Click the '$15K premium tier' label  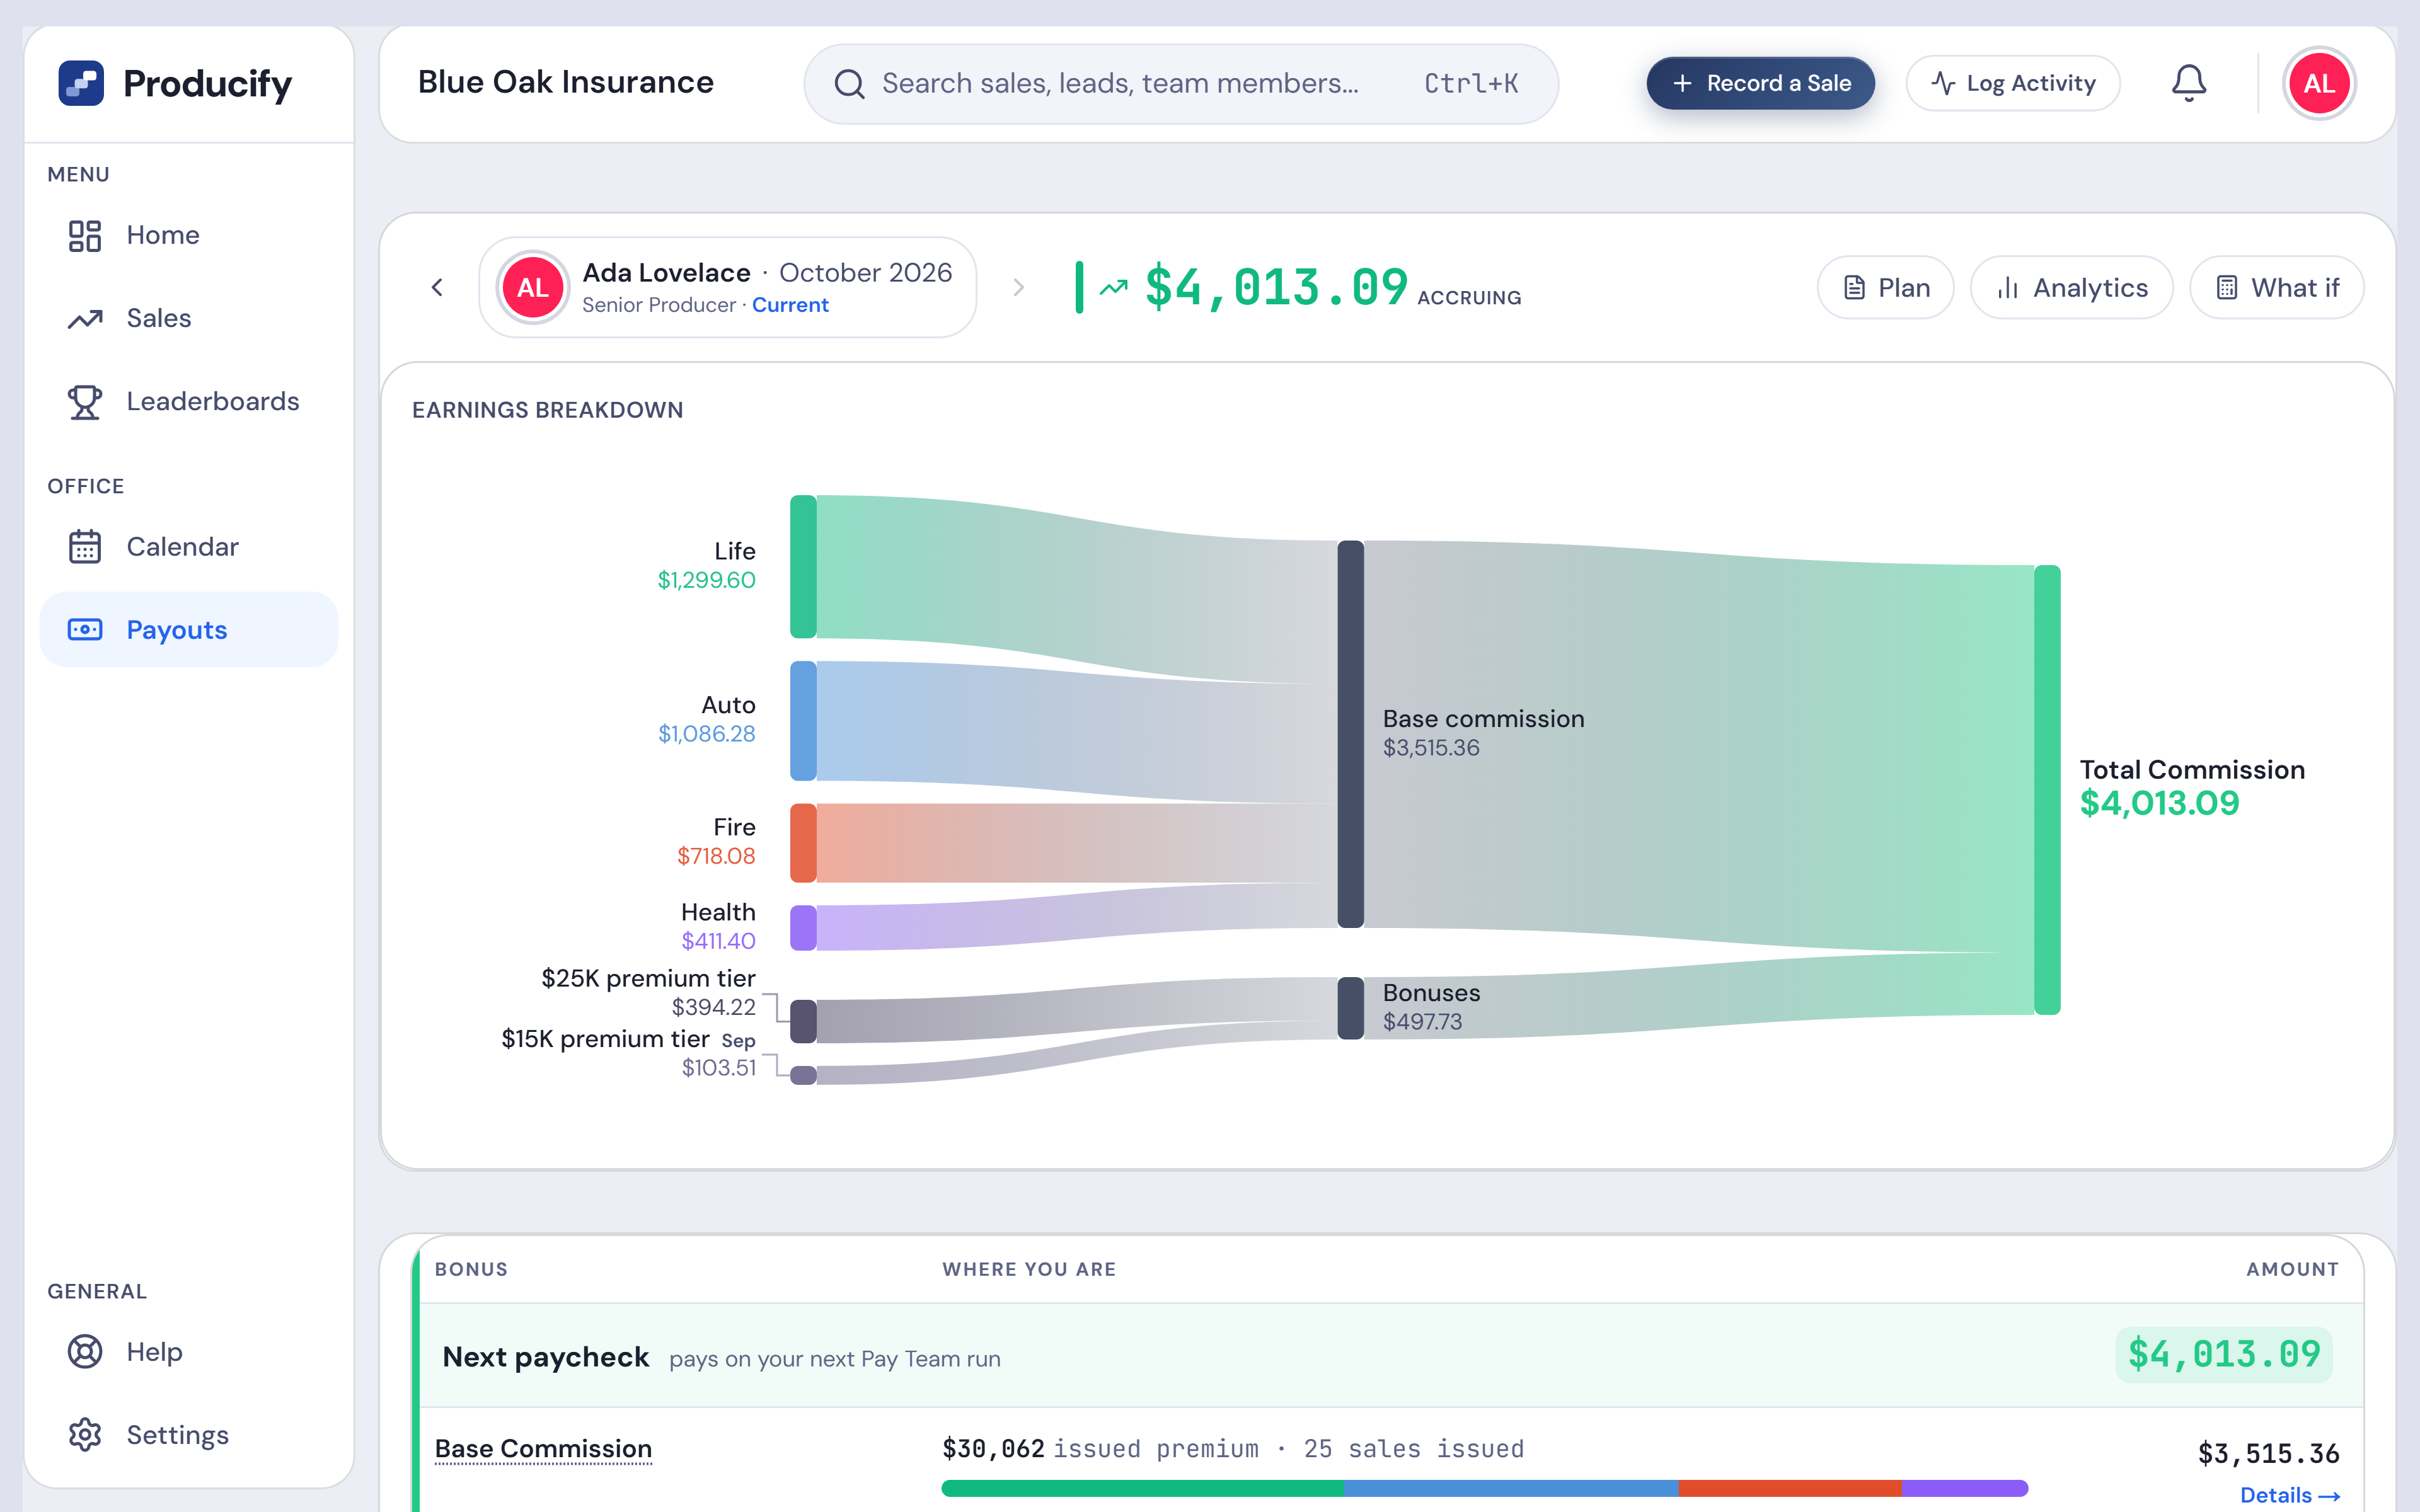(605, 1039)
